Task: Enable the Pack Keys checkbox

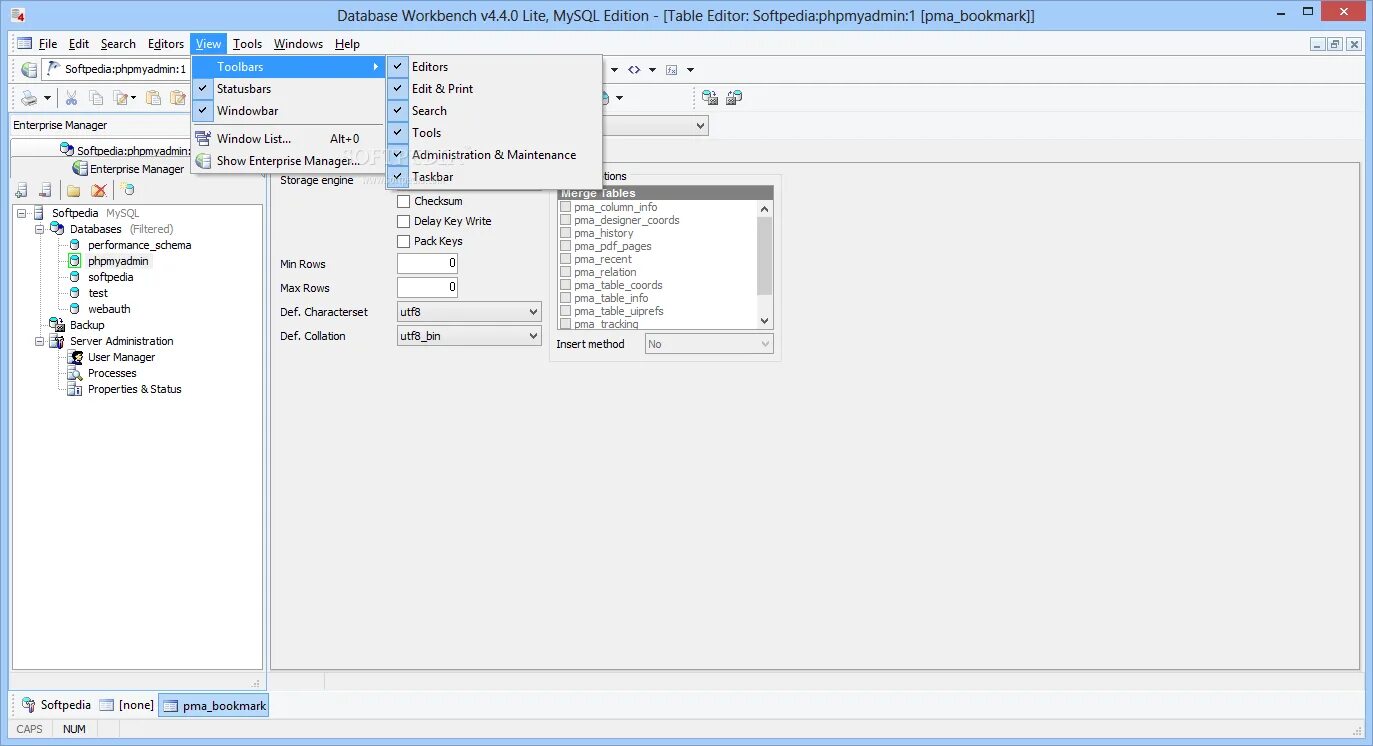Action: [x=404, y=241]
